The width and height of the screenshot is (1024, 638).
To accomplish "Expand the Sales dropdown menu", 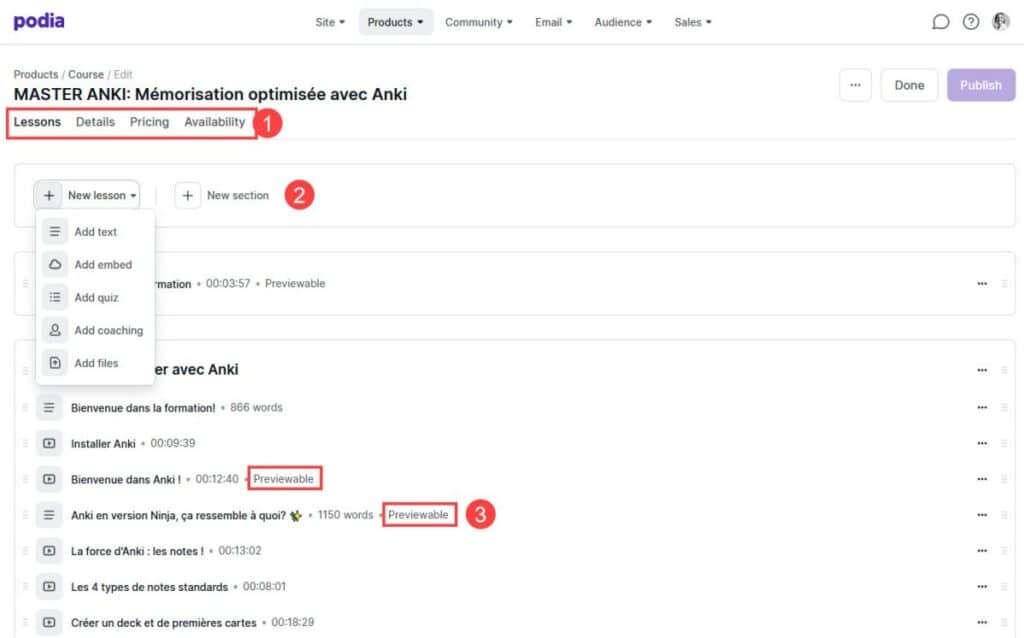I will (x=693, y=22).
